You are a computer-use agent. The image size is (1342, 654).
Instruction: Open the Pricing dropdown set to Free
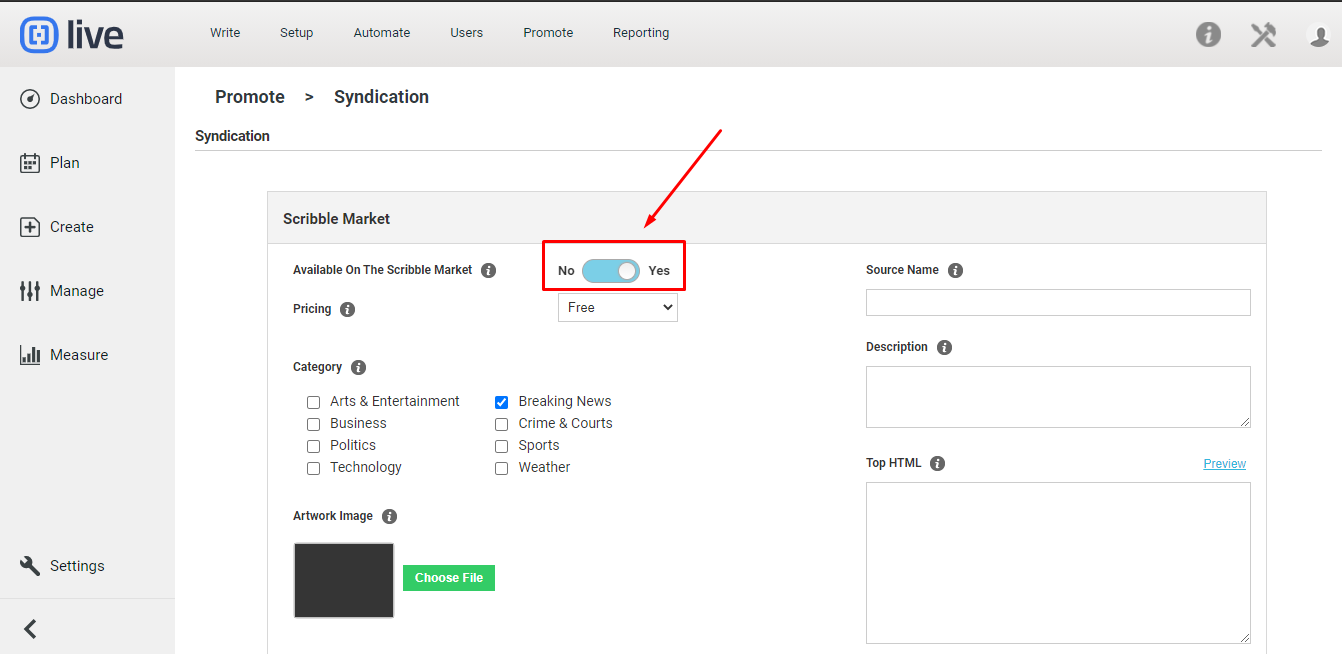[618, 308]
